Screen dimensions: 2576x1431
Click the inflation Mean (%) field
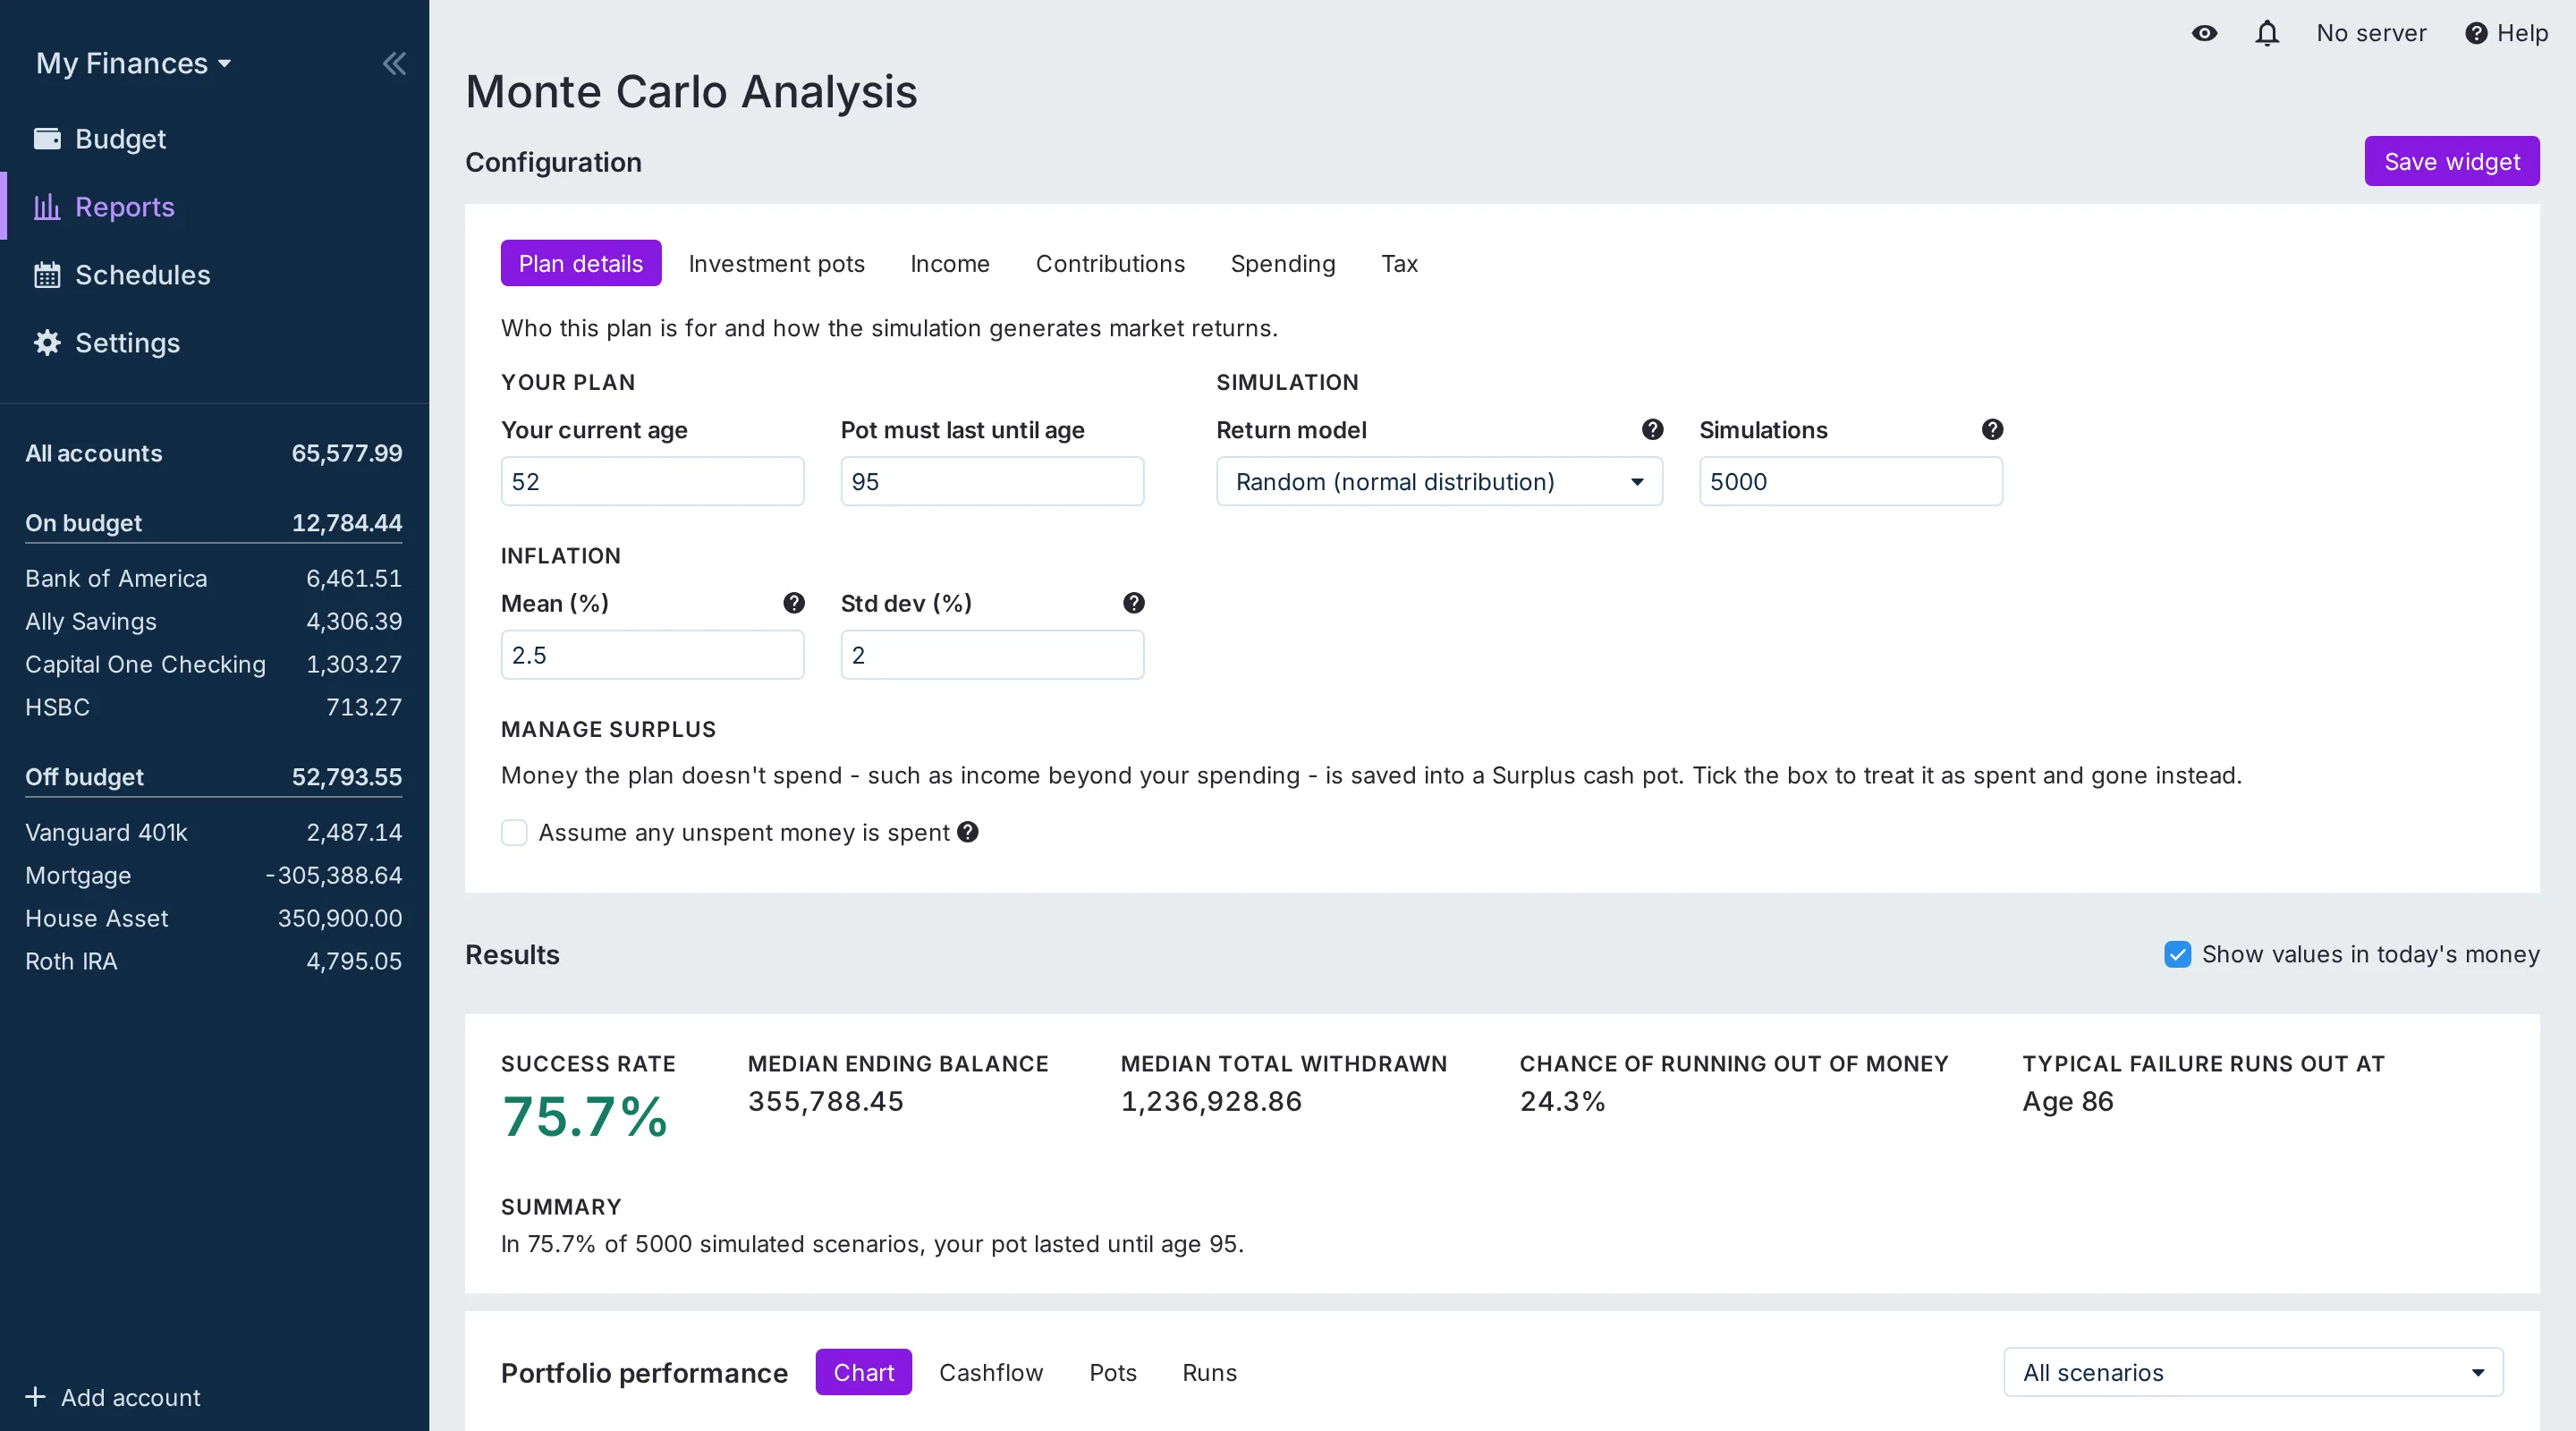(652, 655)
